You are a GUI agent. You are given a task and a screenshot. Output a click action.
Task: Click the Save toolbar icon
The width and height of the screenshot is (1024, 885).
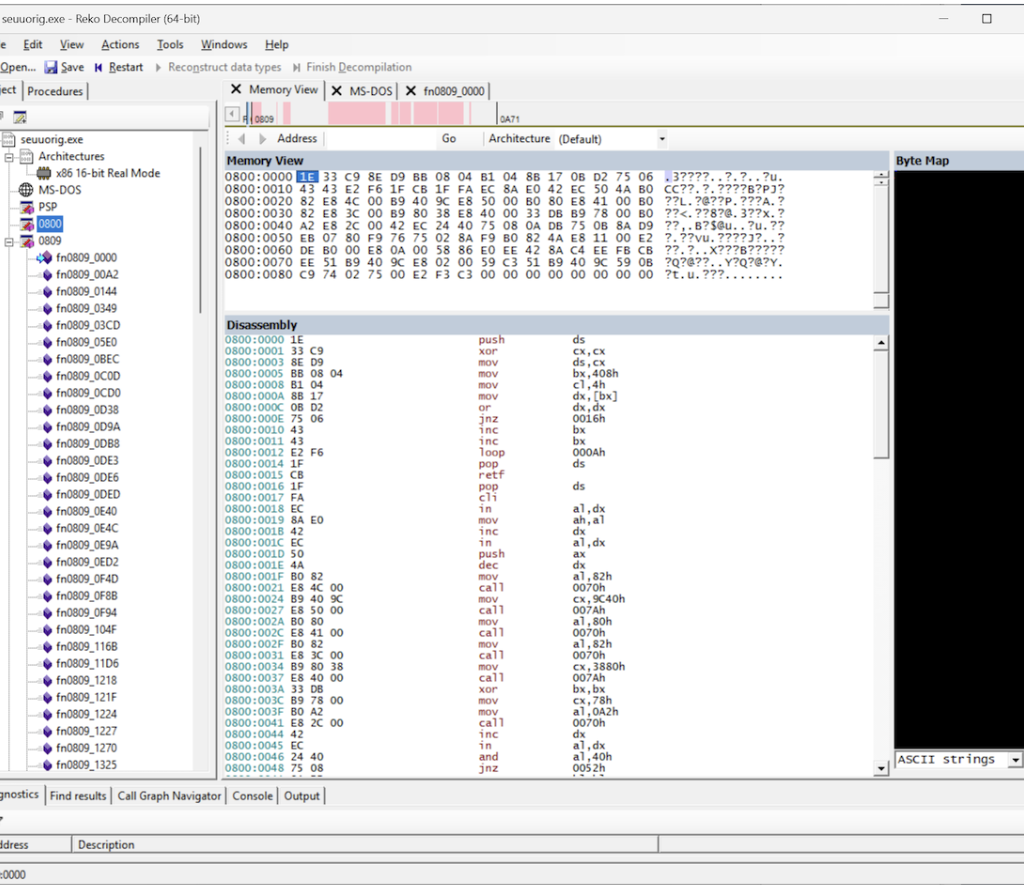(52, 67)
